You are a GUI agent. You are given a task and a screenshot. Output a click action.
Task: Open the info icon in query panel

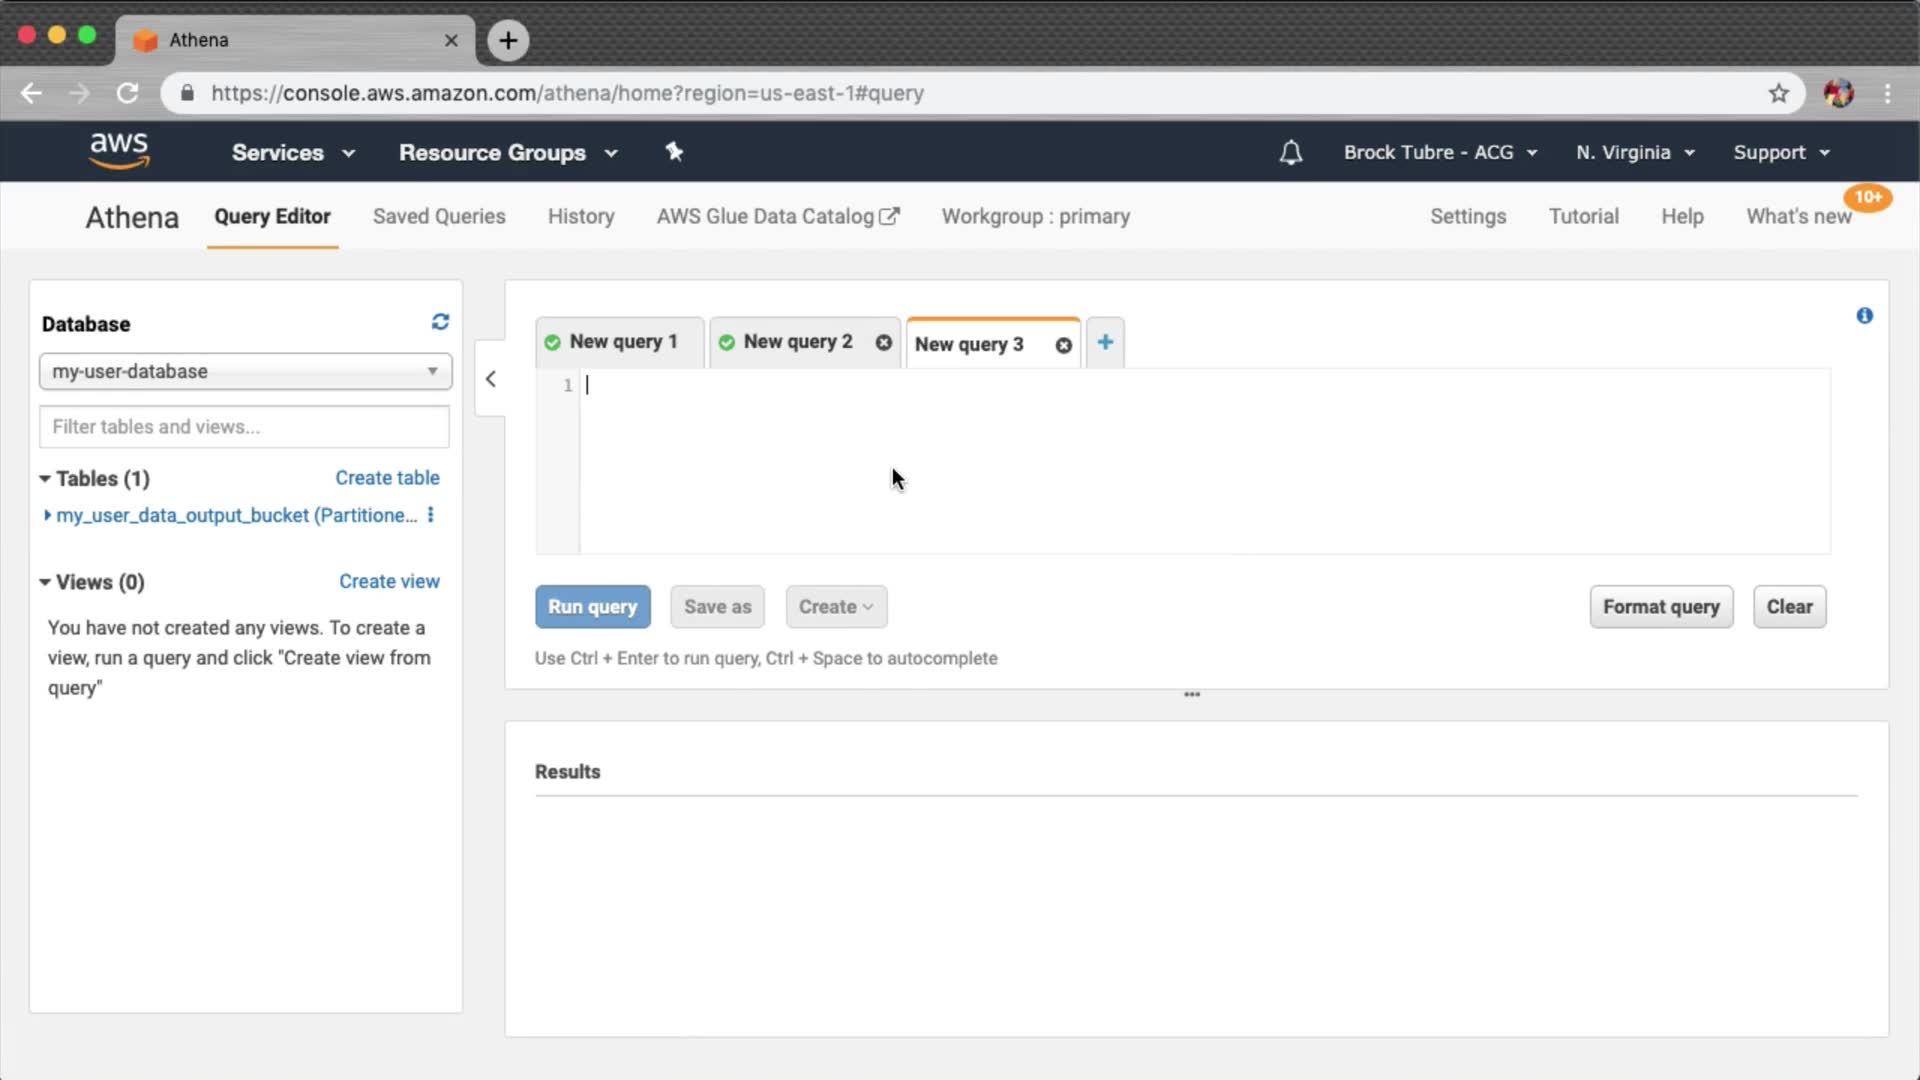point(1864,316)
